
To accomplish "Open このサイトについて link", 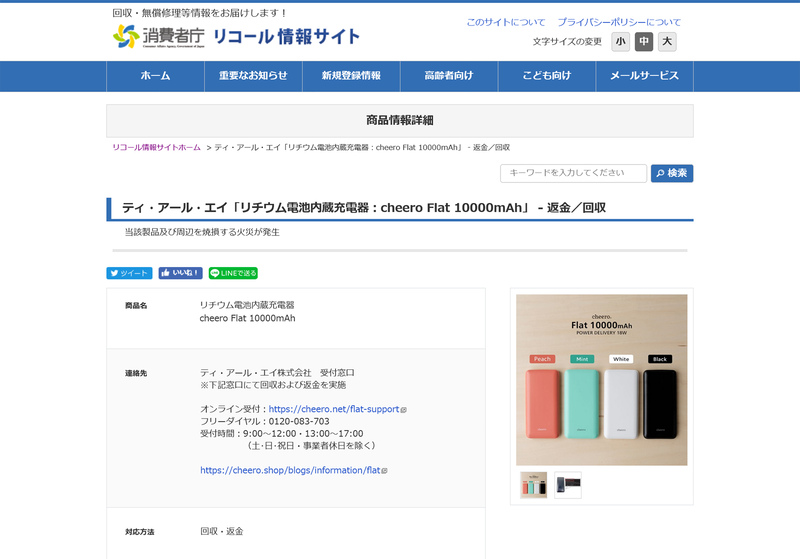I will (x=506, y=22).
